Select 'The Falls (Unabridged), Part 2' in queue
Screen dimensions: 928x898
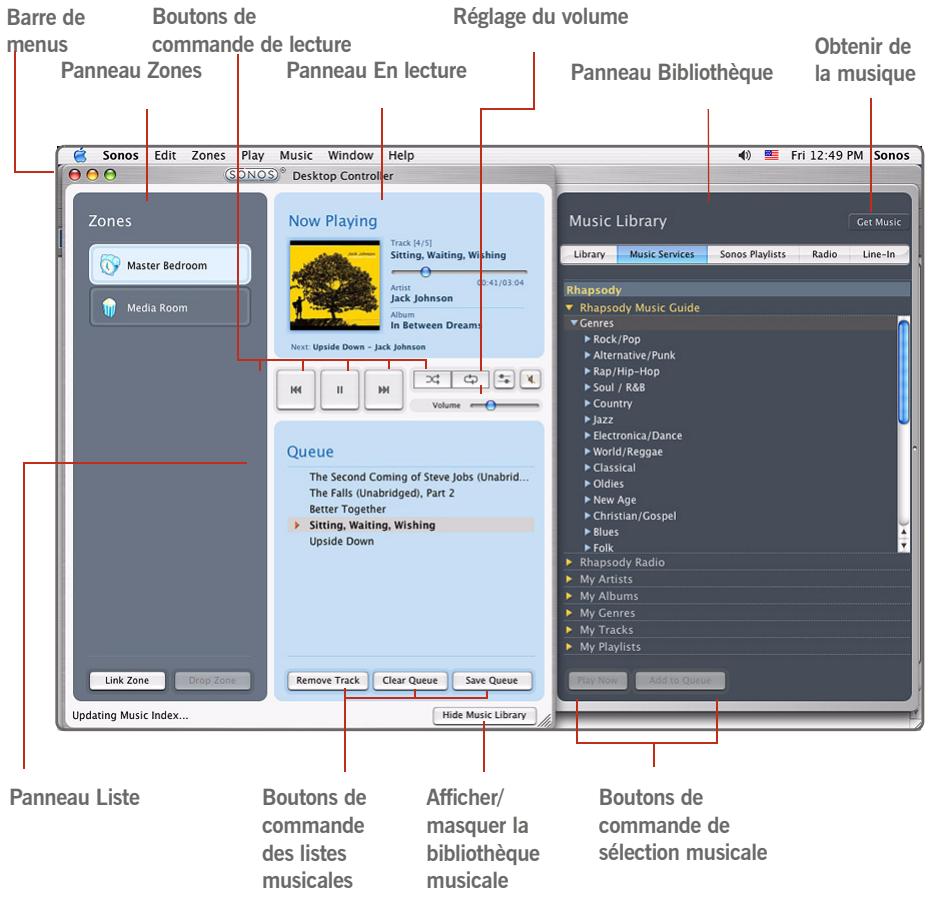point(382,493)
